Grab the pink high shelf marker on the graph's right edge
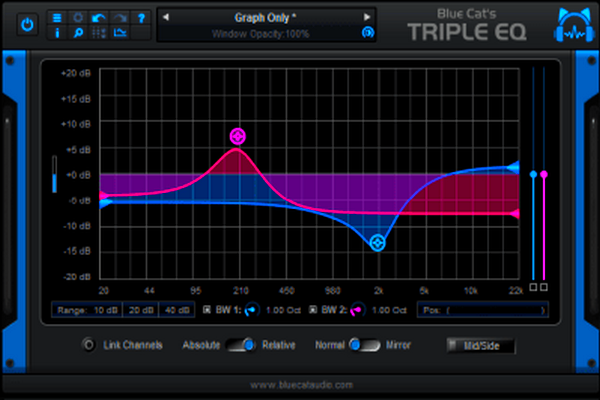 tap(515, 214)
